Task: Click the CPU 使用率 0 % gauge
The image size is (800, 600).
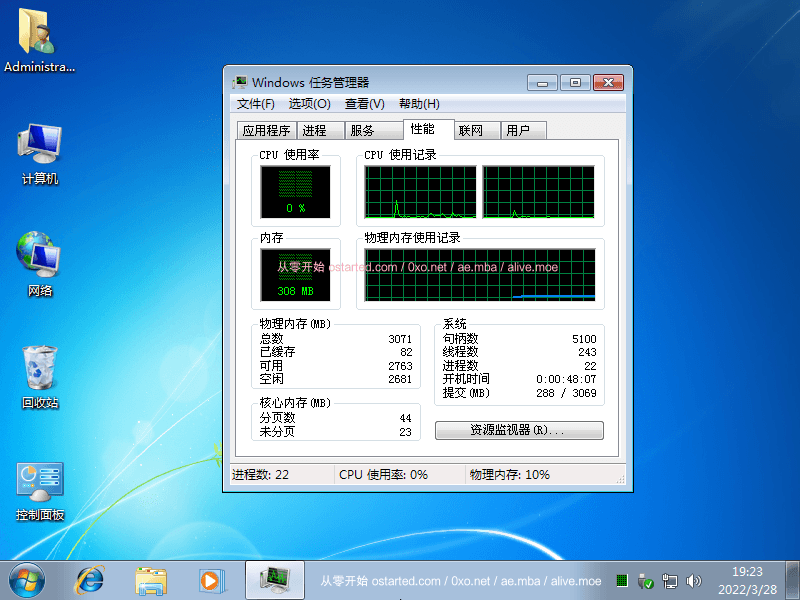Action: [295, 192]
